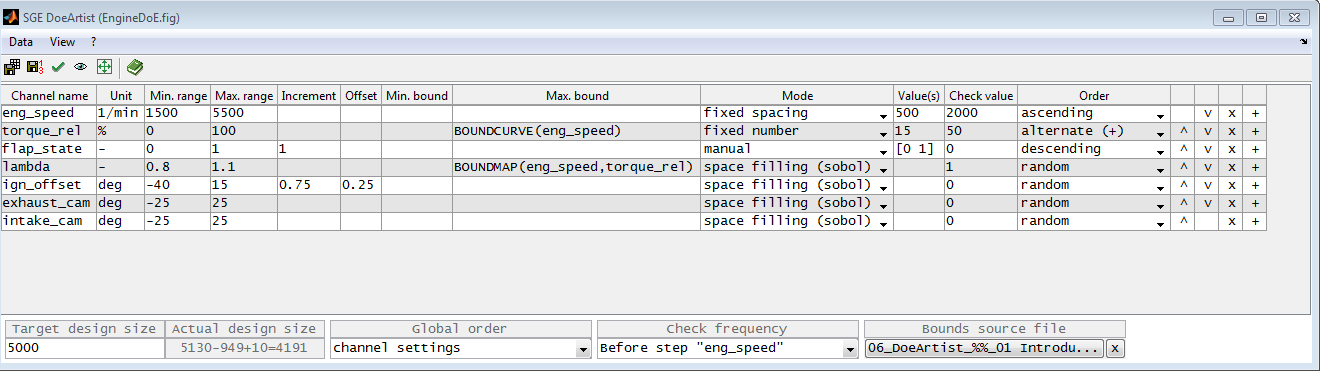This screenshot has width=1320, height=371.
Task: Move torque_rel row down with v button
Action: pos(1208,131)
